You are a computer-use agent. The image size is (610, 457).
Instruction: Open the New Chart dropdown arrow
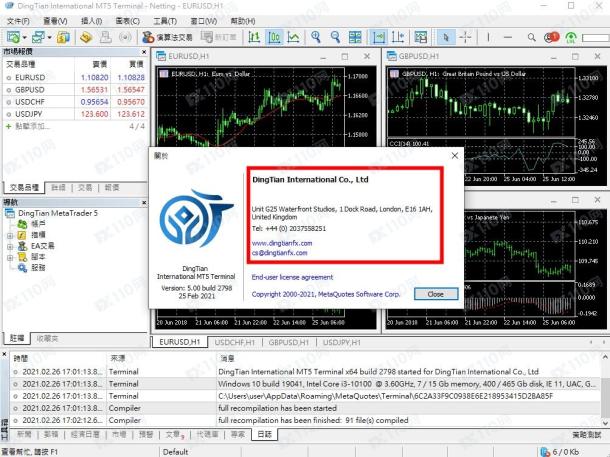25,38
